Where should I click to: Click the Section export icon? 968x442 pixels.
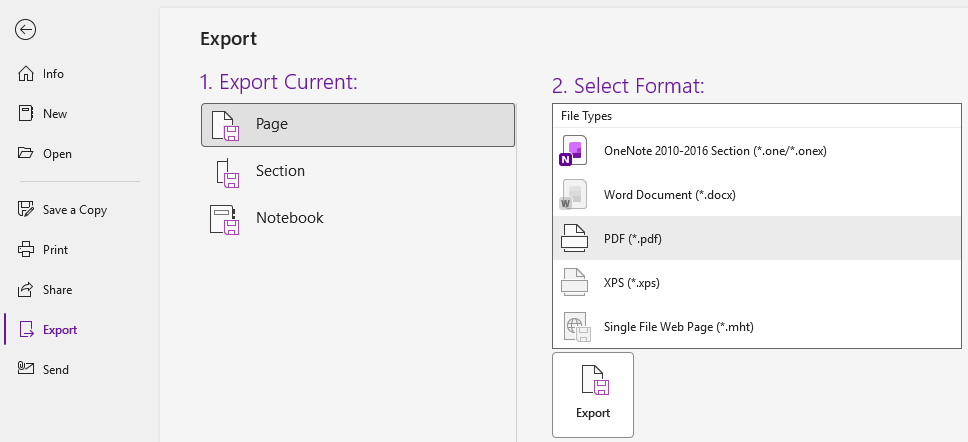227,173
